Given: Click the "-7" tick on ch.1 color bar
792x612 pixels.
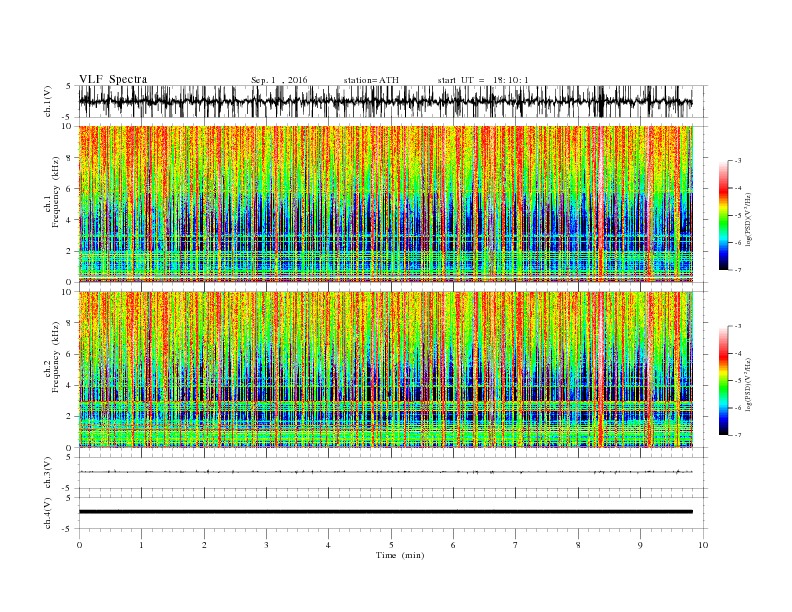Looking at the screenshot, I should click(737, 270).
